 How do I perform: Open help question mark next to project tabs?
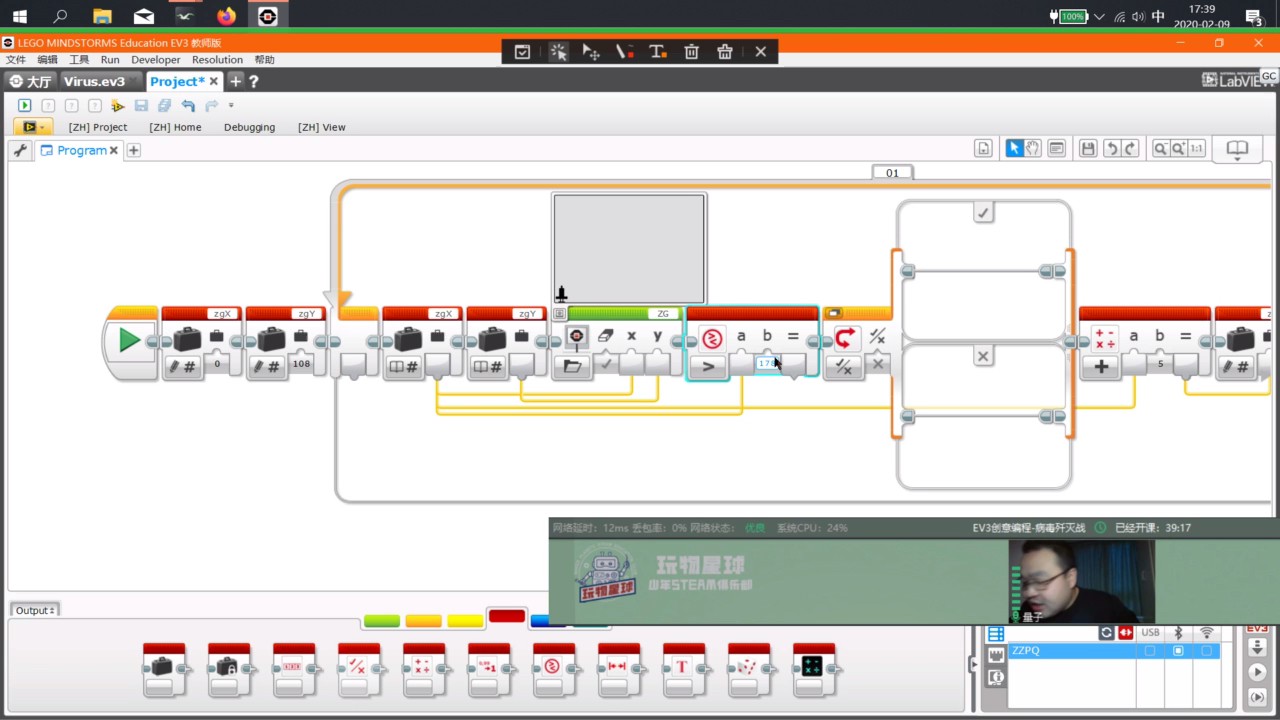pyautogui.click(x=254, y=82)
